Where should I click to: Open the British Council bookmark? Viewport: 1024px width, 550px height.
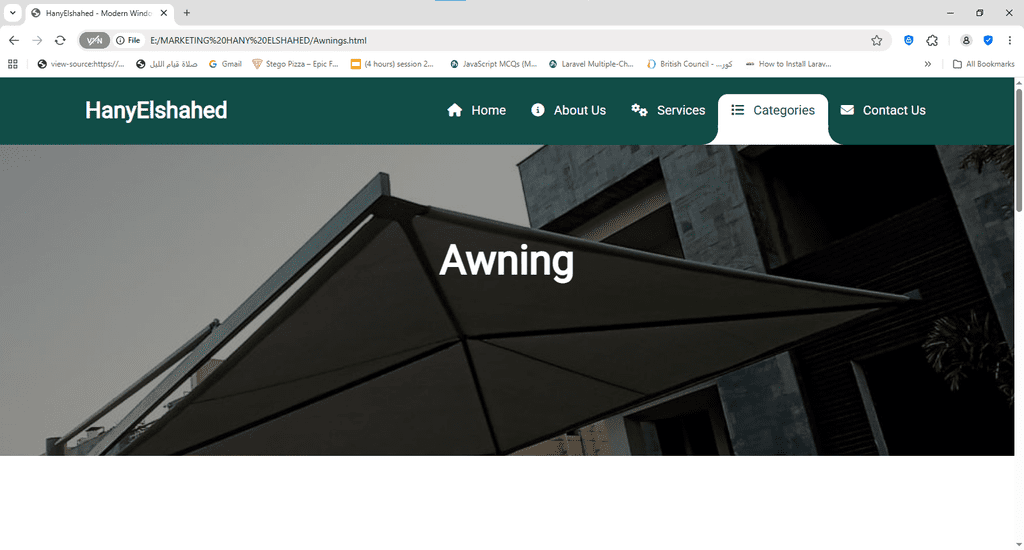(690, 64)
